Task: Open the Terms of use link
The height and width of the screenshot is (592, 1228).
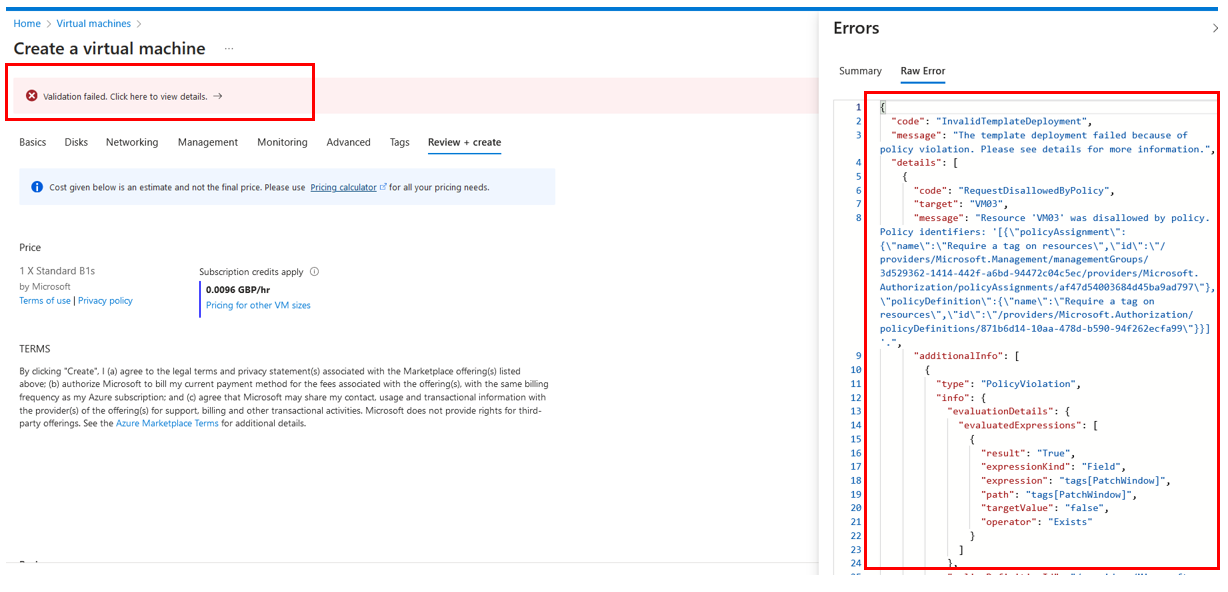Action: point(45,300)
